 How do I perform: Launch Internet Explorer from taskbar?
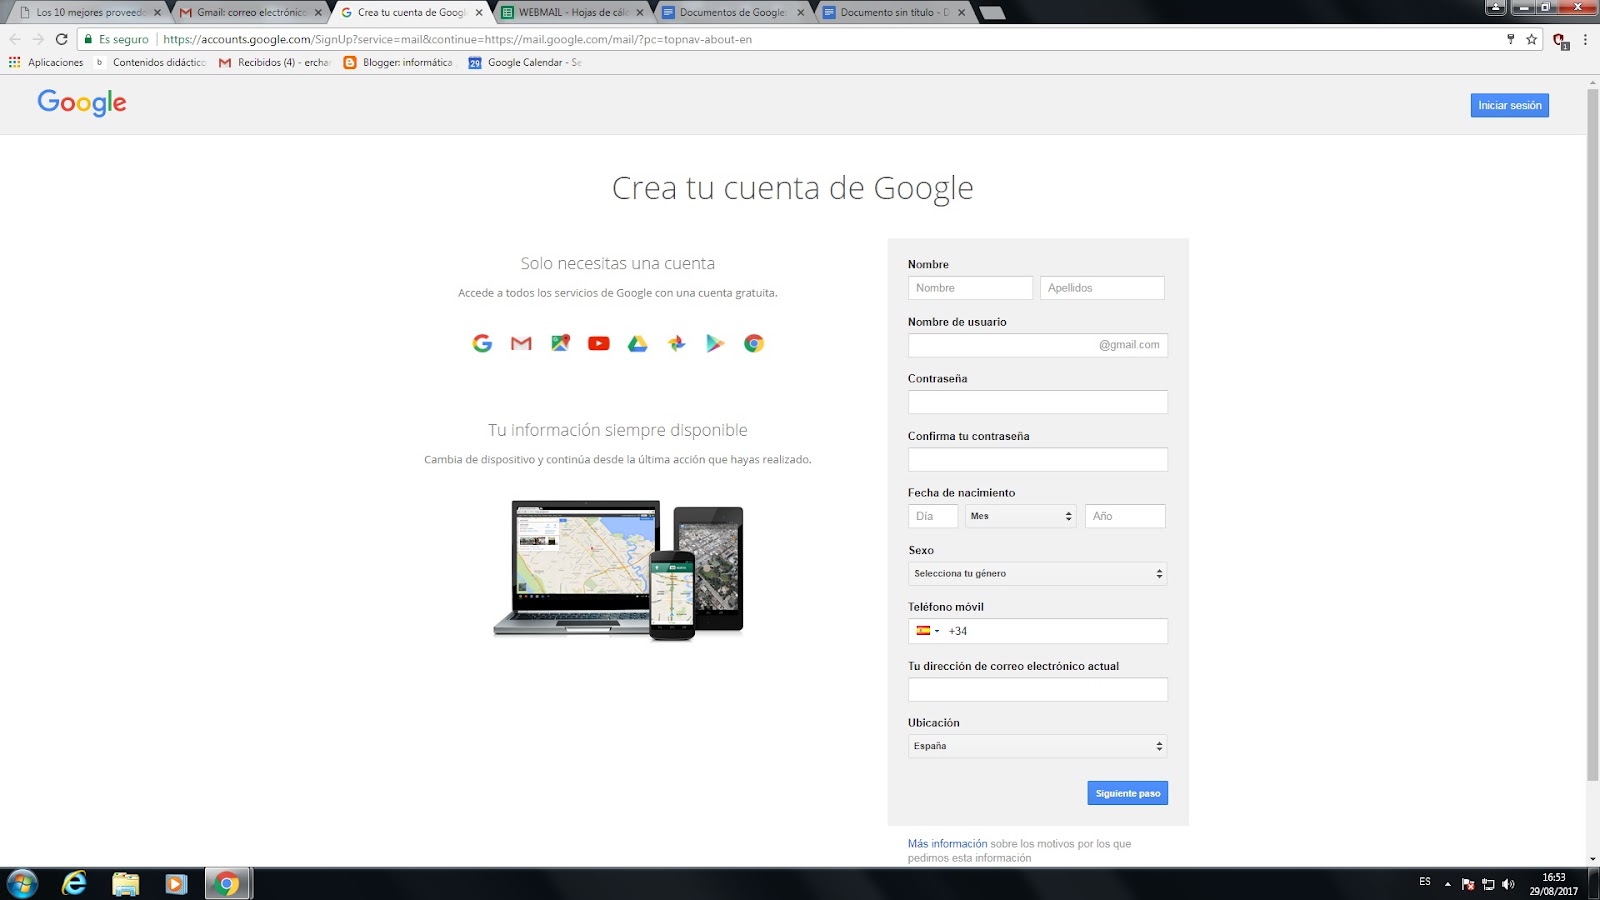[74, 884]
